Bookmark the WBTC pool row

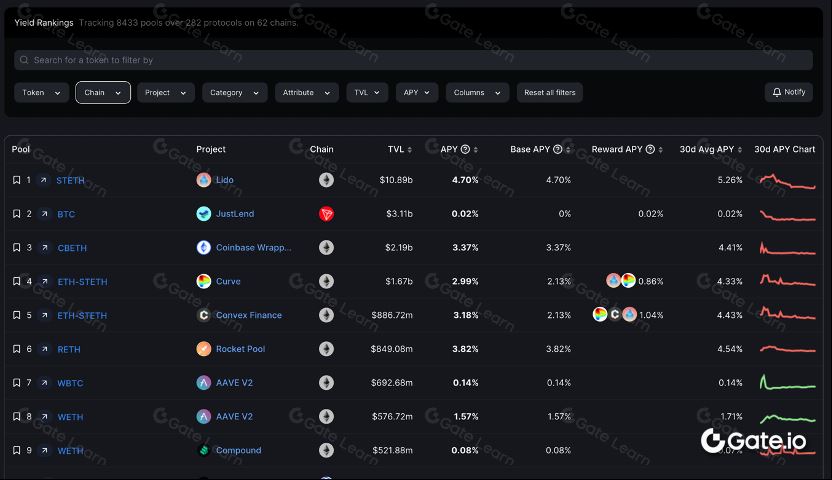tap(16, 382)
